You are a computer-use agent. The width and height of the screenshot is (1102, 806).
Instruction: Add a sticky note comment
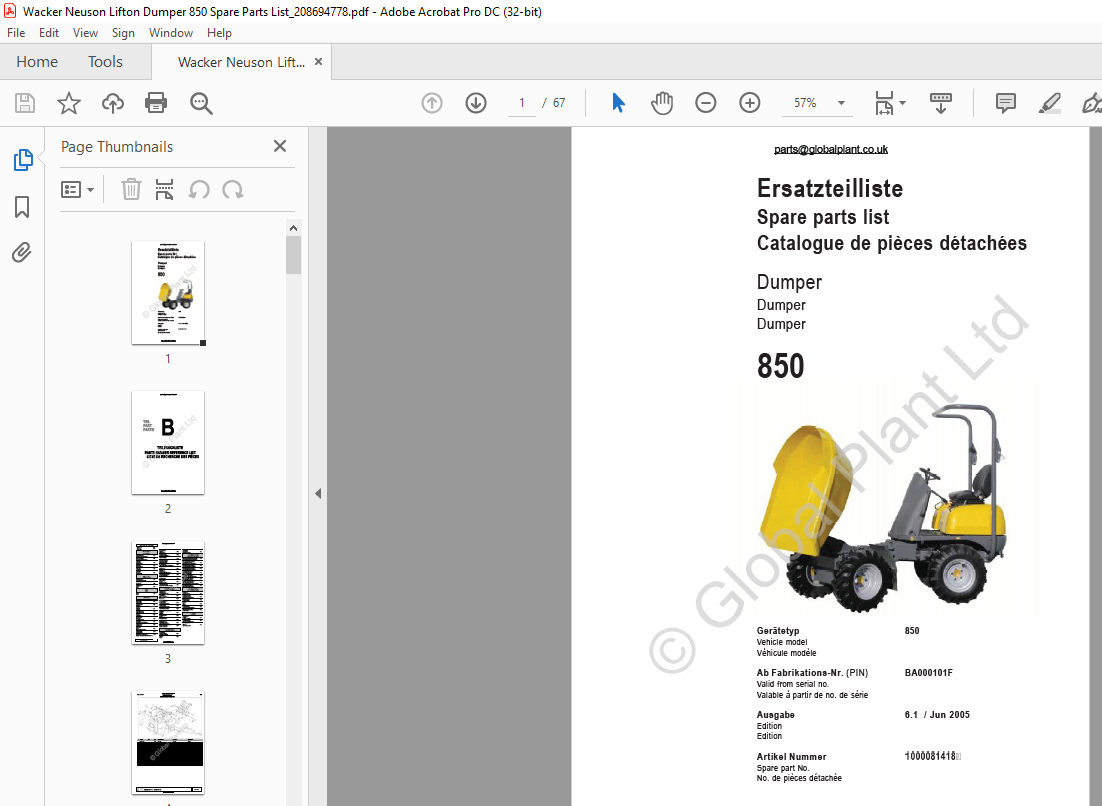click(x=1006, y=103)
